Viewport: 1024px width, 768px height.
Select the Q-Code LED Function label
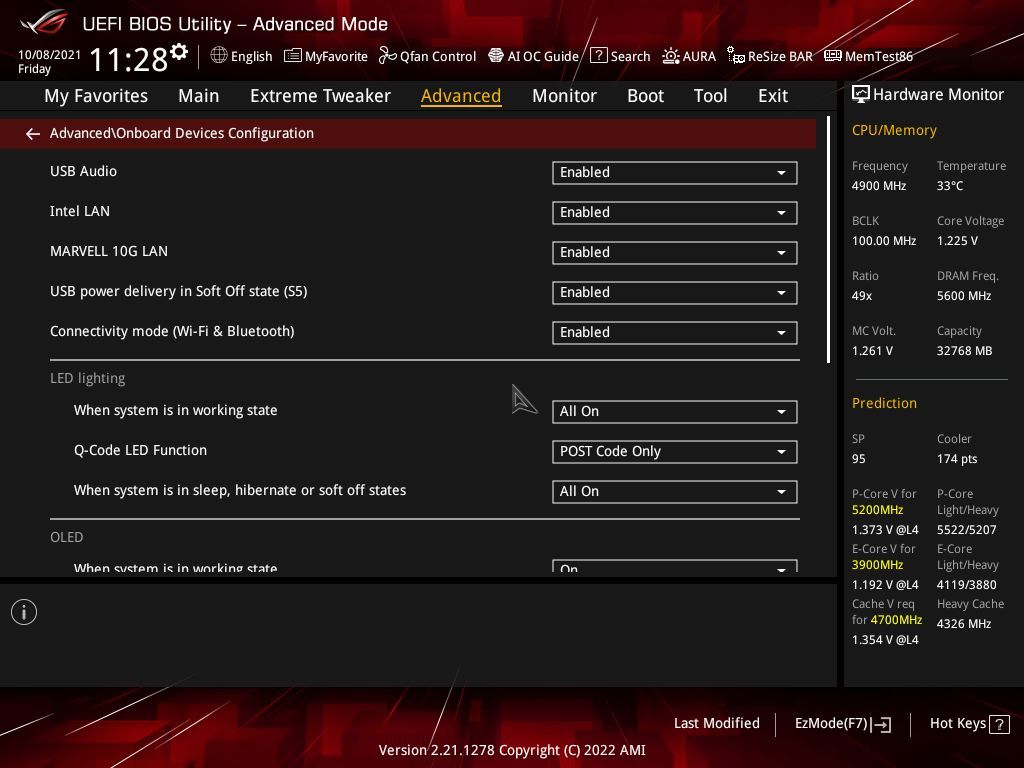tap(140, 450)
